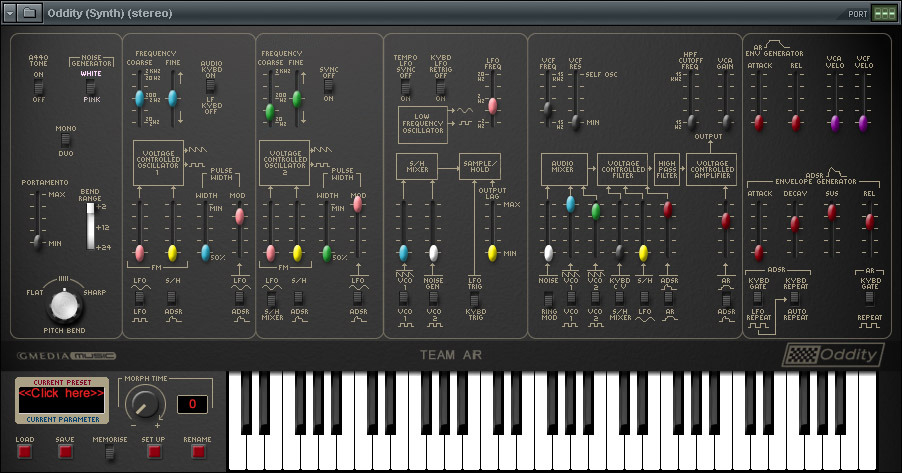902x473 pixels.
Task: Toggle the VCO2 Sync off/on switch
Action: coord(328,86)
